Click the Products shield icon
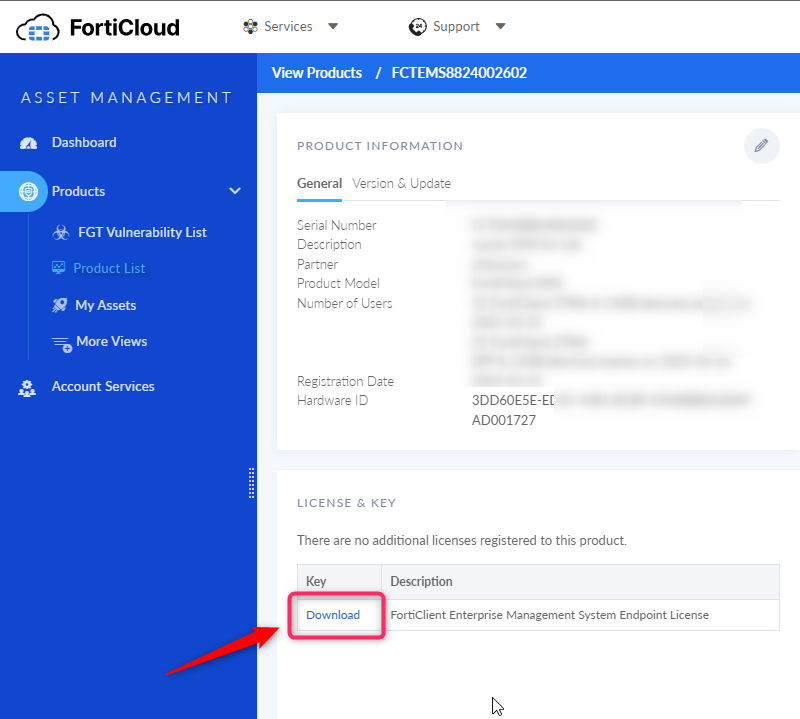The width and height of the screenshot is (800, 719). [x=28, y=191]
